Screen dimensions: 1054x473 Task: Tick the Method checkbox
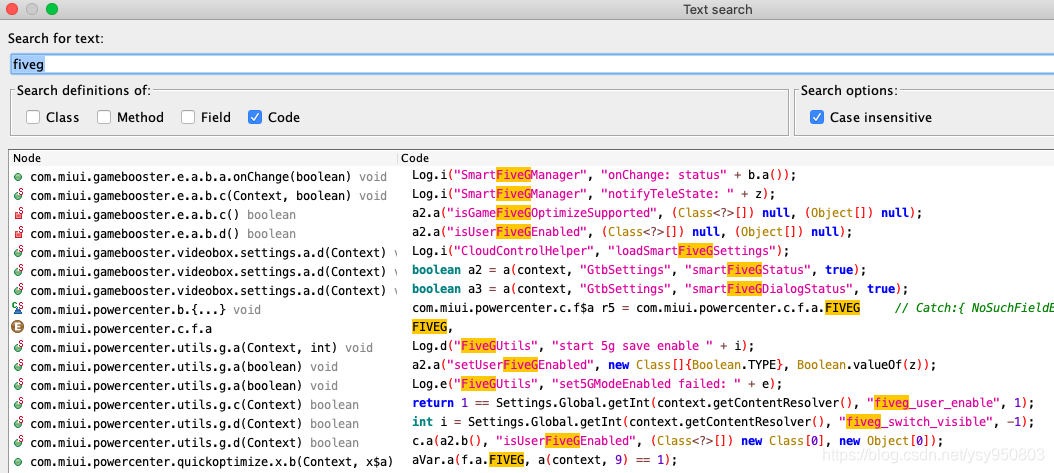coord(104,118)
